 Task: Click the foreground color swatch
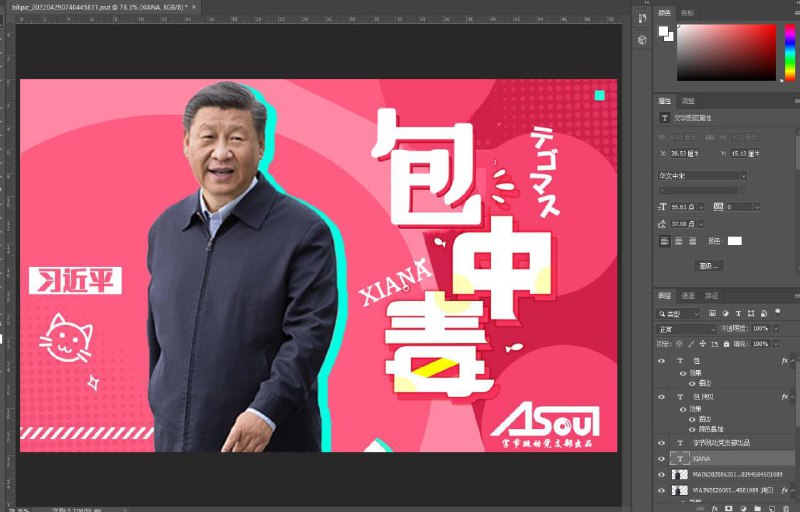tap(663, 32)
